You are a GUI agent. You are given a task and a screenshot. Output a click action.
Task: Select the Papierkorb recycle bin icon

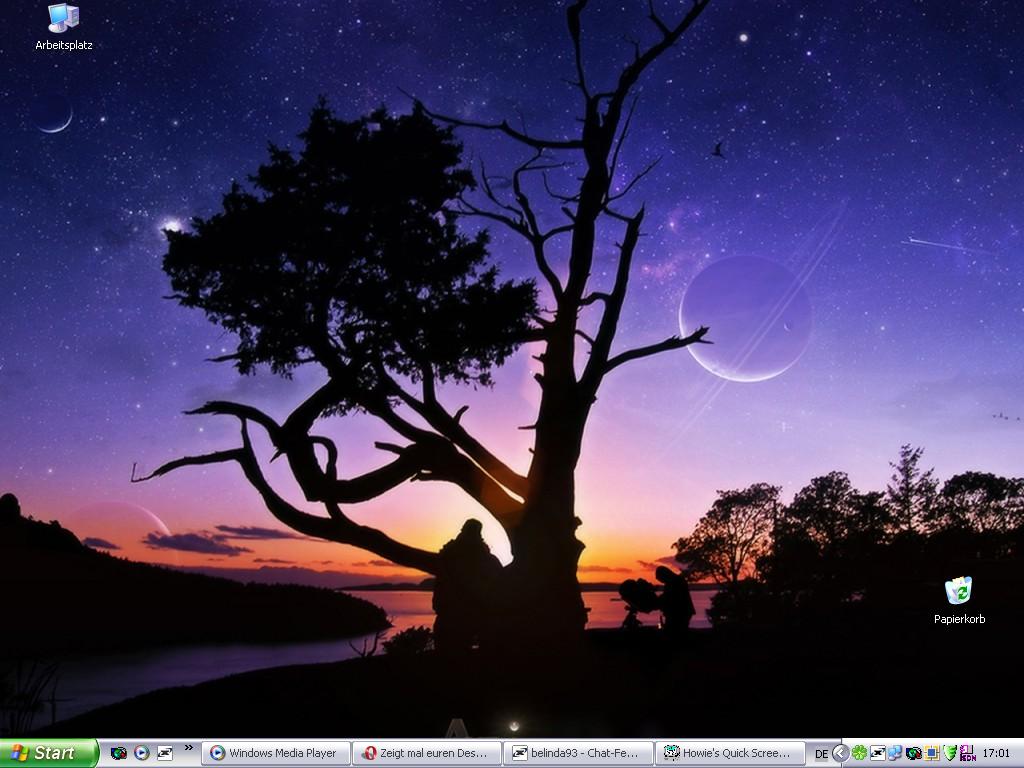click(959, 601)
